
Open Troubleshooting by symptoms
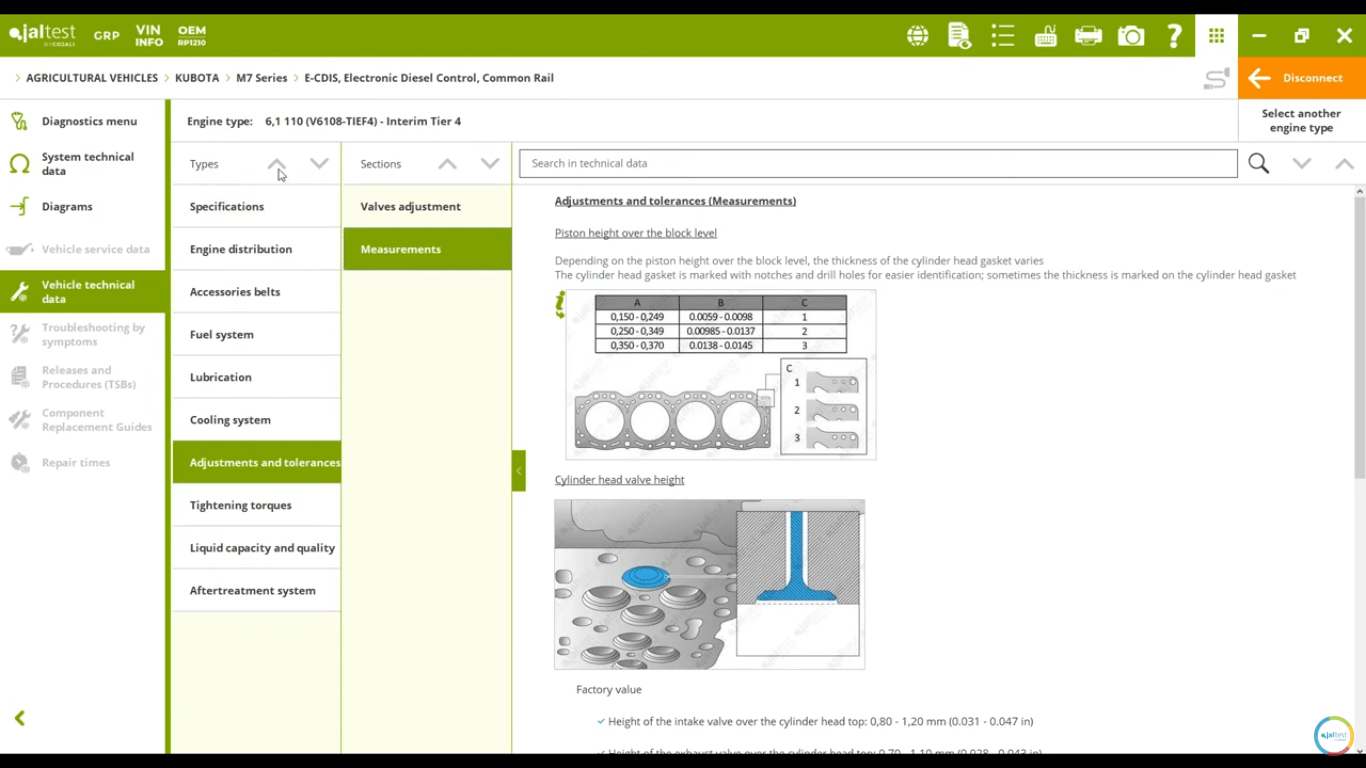point(84,334)
